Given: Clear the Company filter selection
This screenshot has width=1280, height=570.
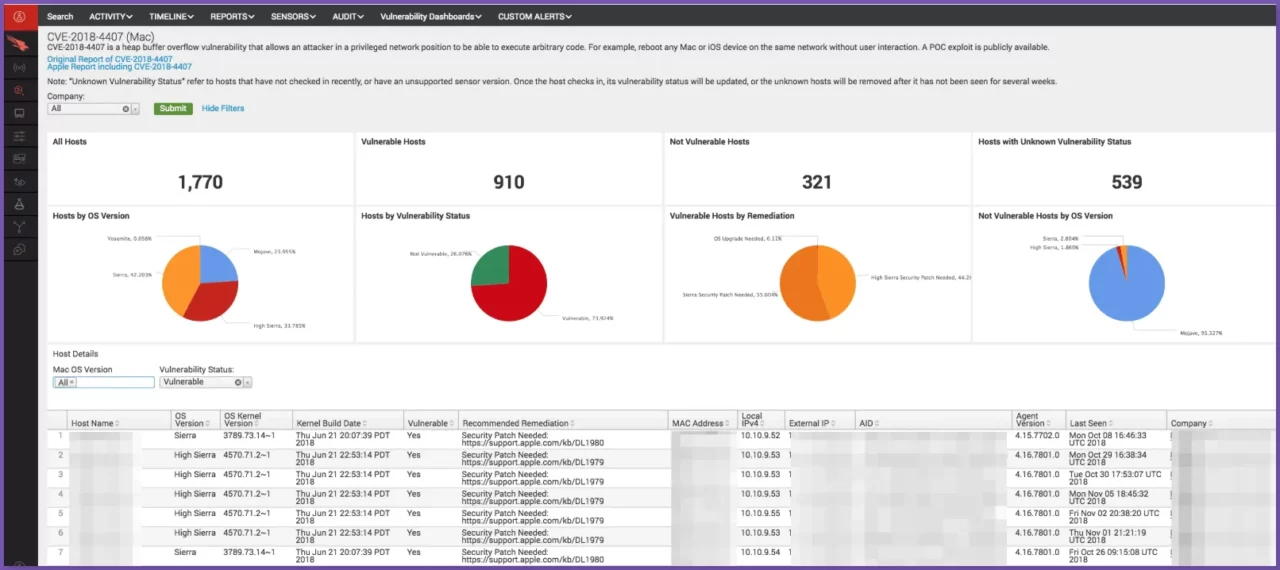Looking at the screenshot, I should (x=126, y=109).
